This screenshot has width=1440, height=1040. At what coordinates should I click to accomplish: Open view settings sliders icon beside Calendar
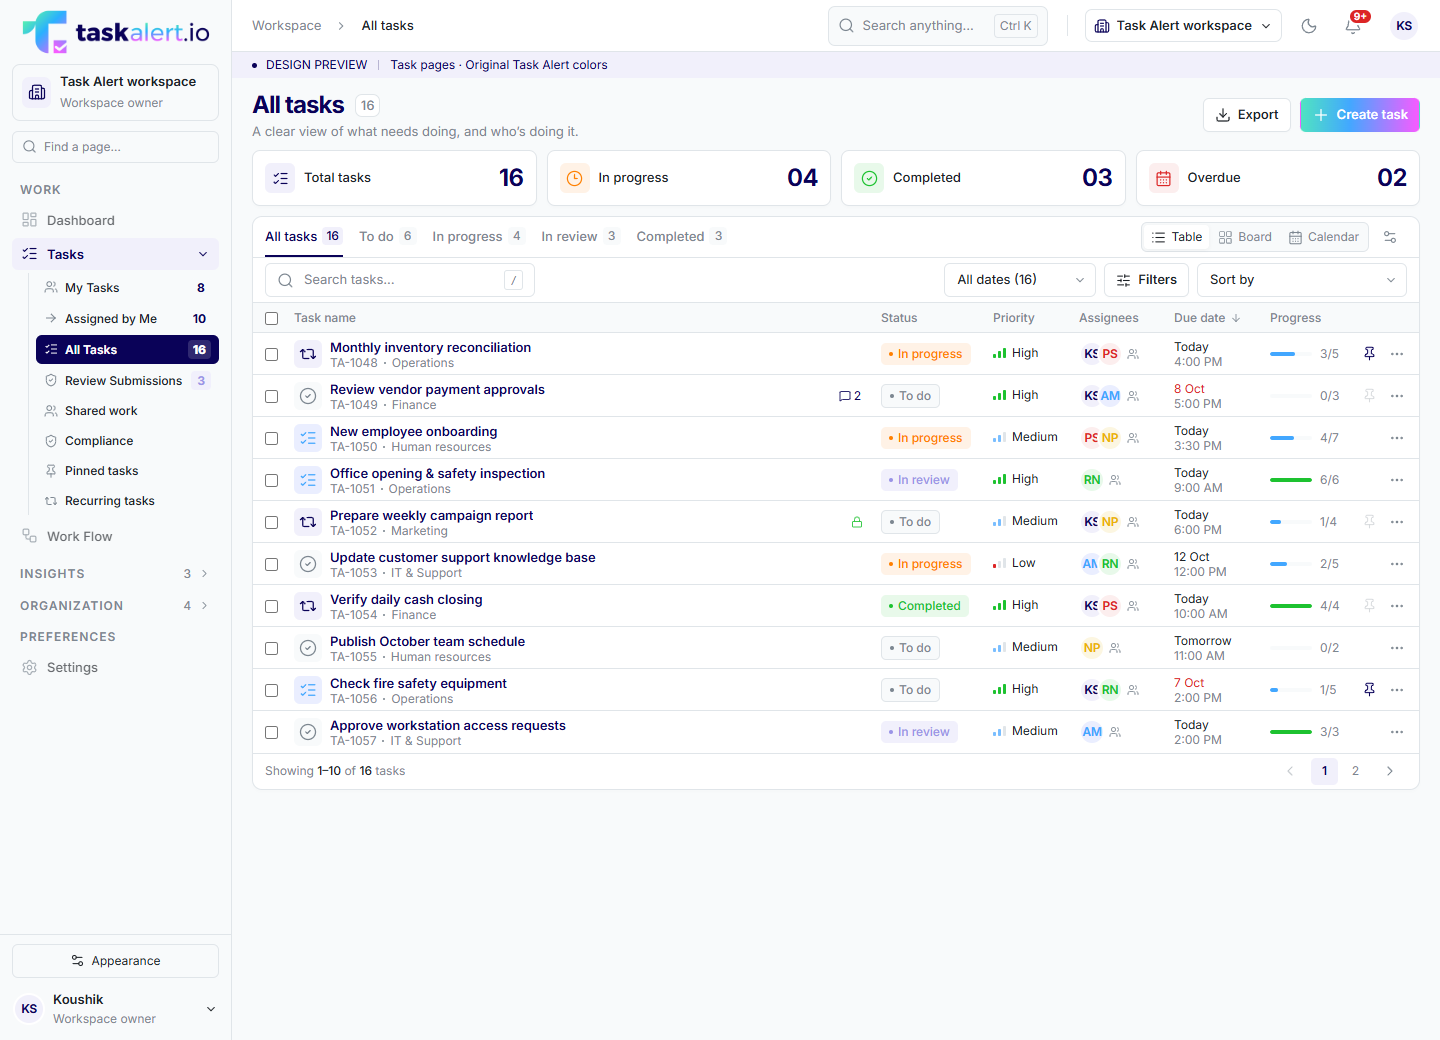(1390, 237)
